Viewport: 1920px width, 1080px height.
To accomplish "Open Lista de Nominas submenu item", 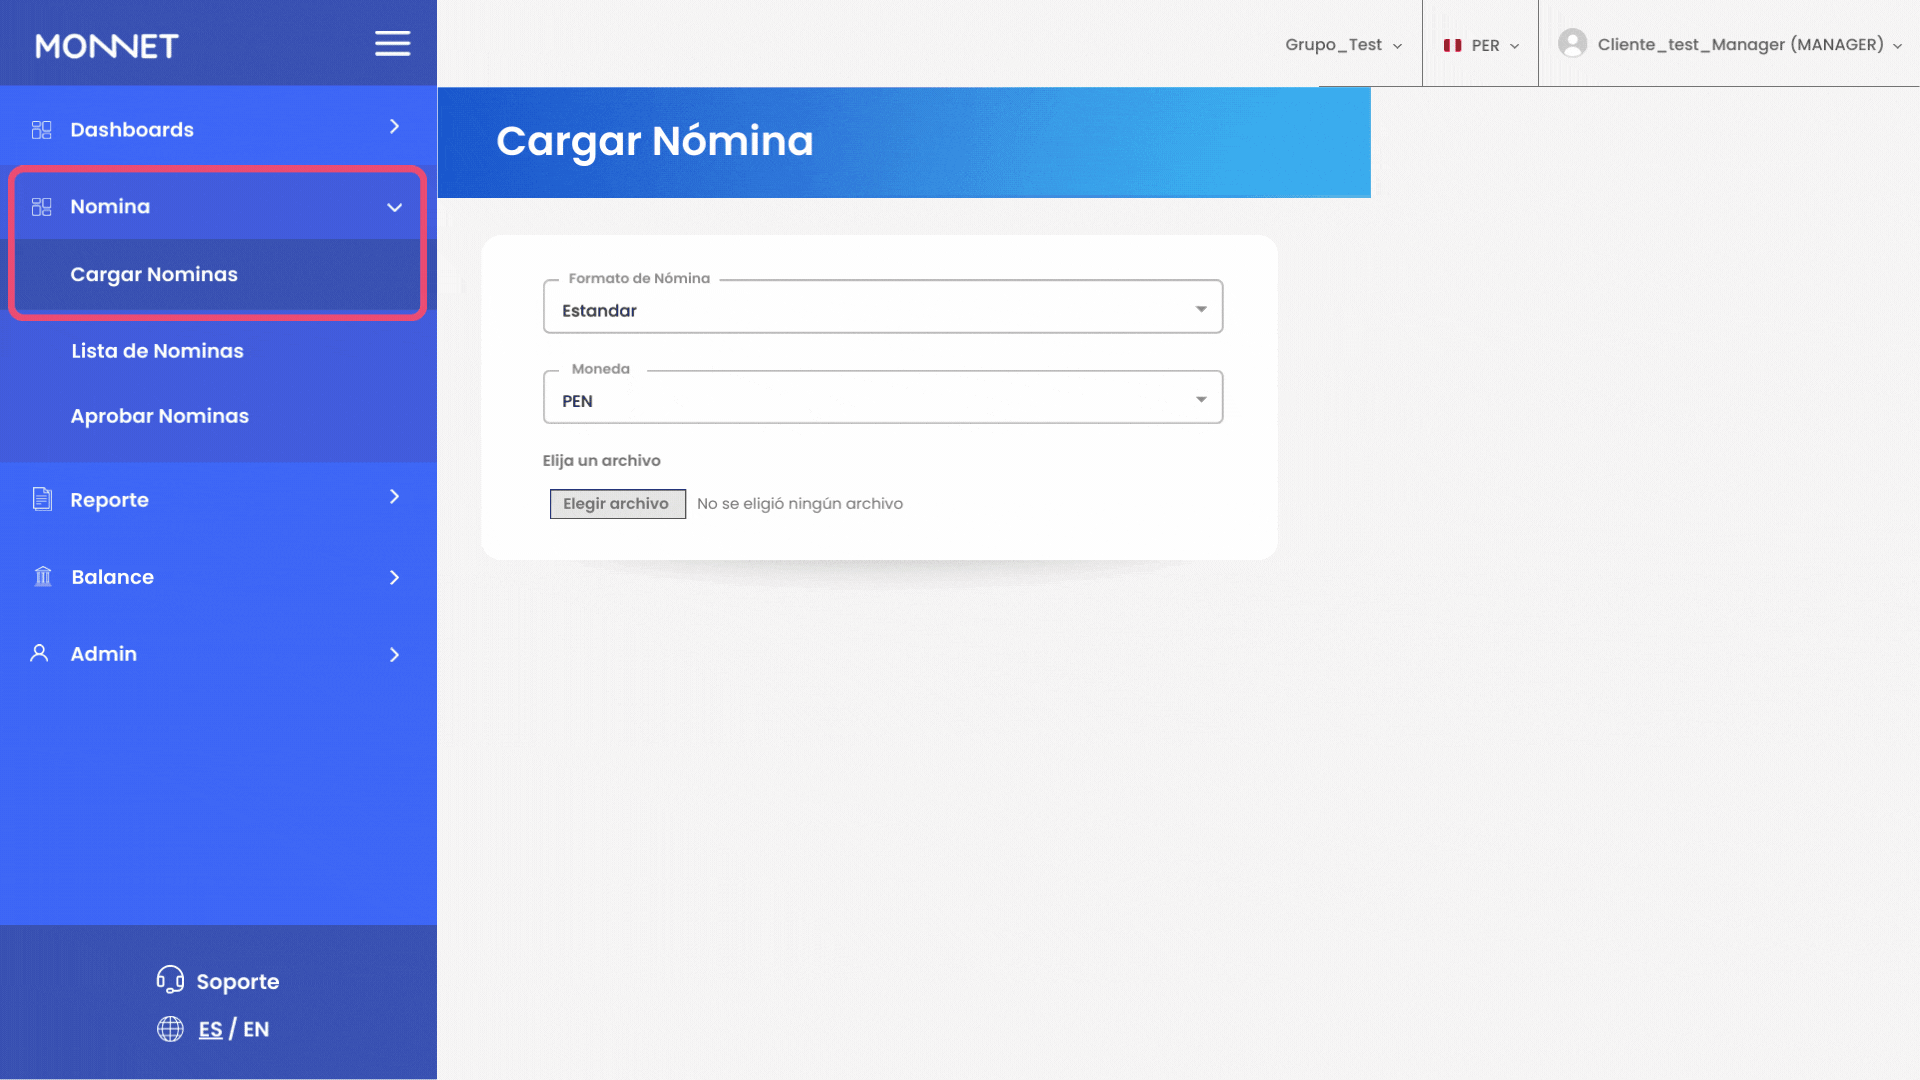I will (x=157, y=351).
